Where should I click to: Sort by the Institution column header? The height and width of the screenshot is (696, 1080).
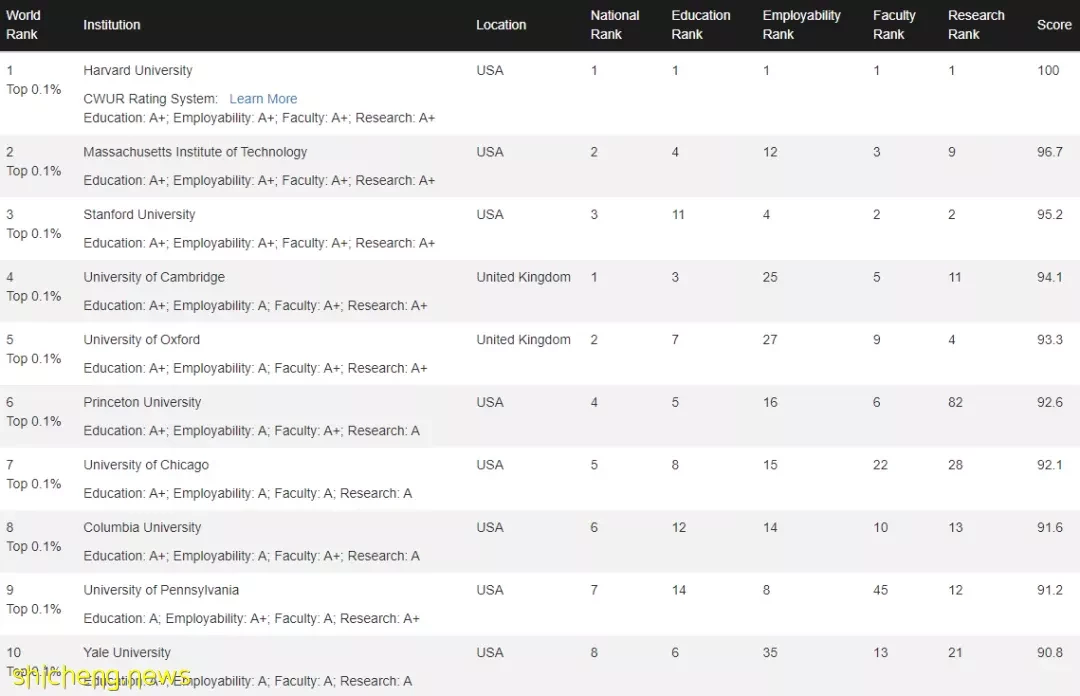pos(112,25)
